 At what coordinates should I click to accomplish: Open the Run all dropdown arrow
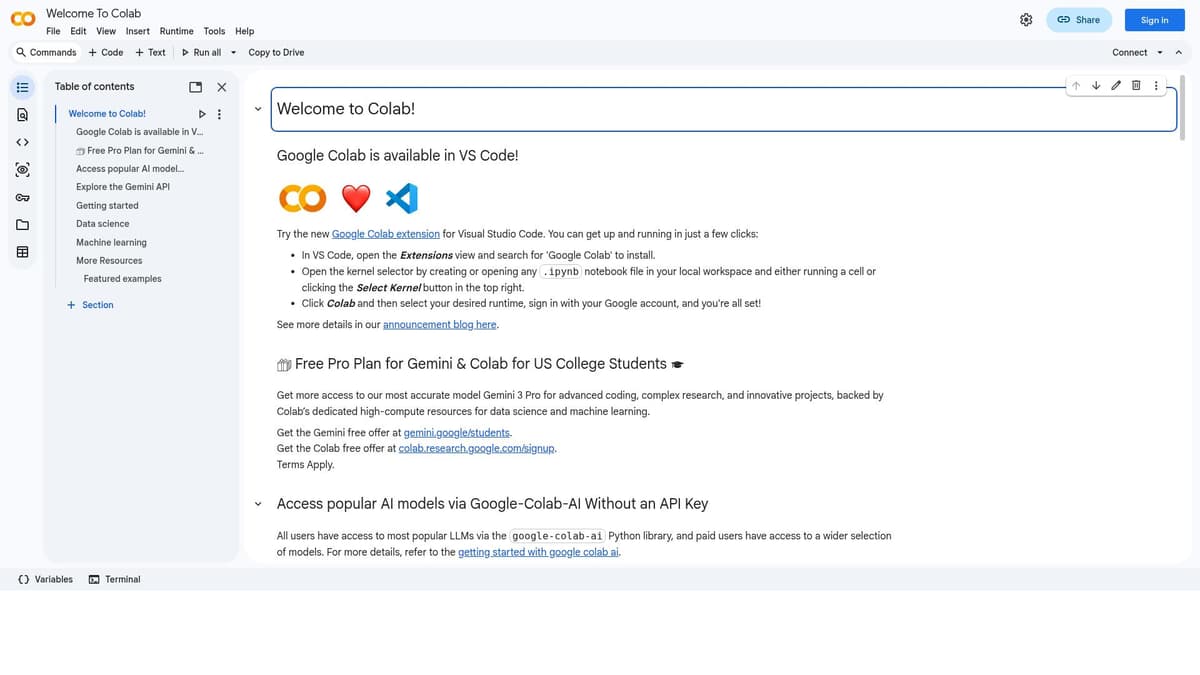(x=234, y=53)
